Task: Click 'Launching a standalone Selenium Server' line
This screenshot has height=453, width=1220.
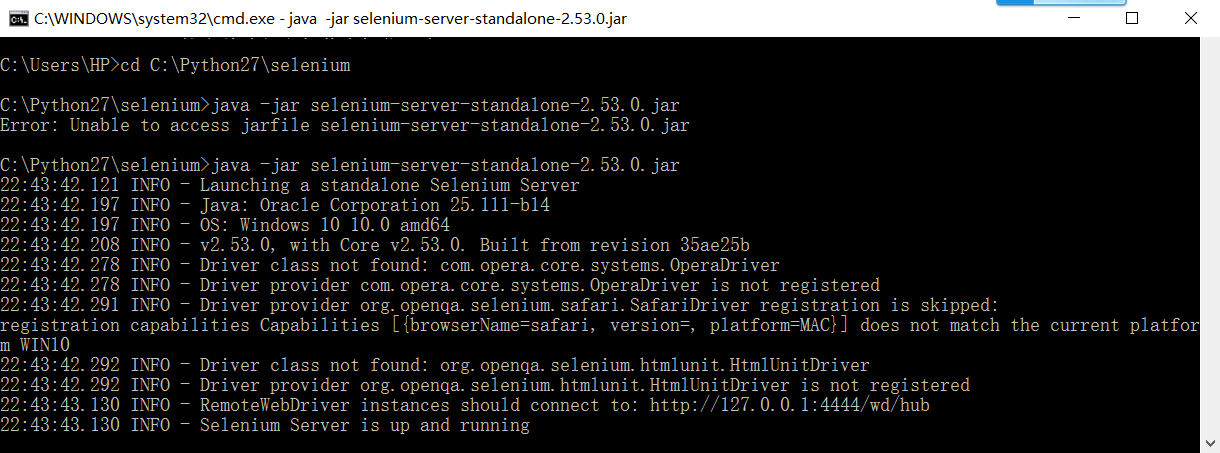Action: coord(290,185)
